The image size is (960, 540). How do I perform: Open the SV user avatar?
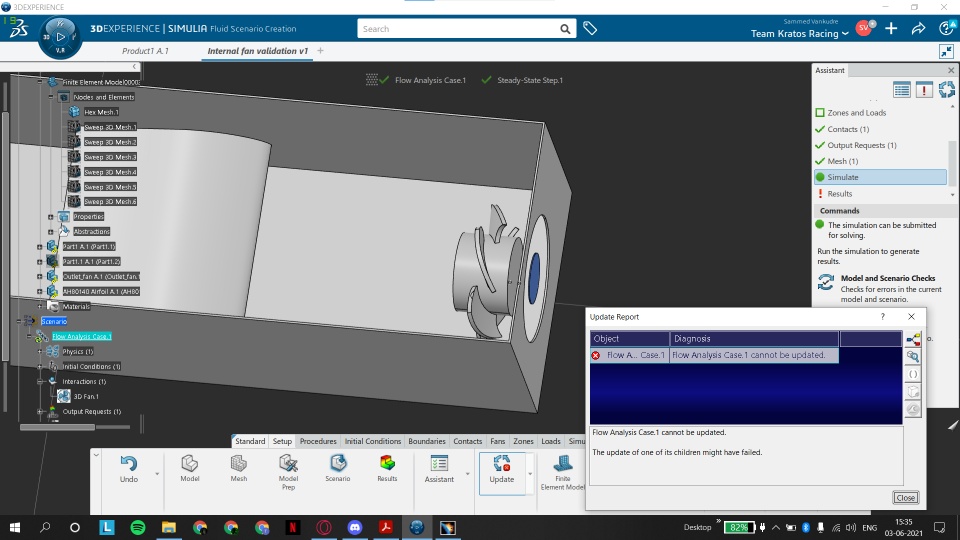click(864, 28)
